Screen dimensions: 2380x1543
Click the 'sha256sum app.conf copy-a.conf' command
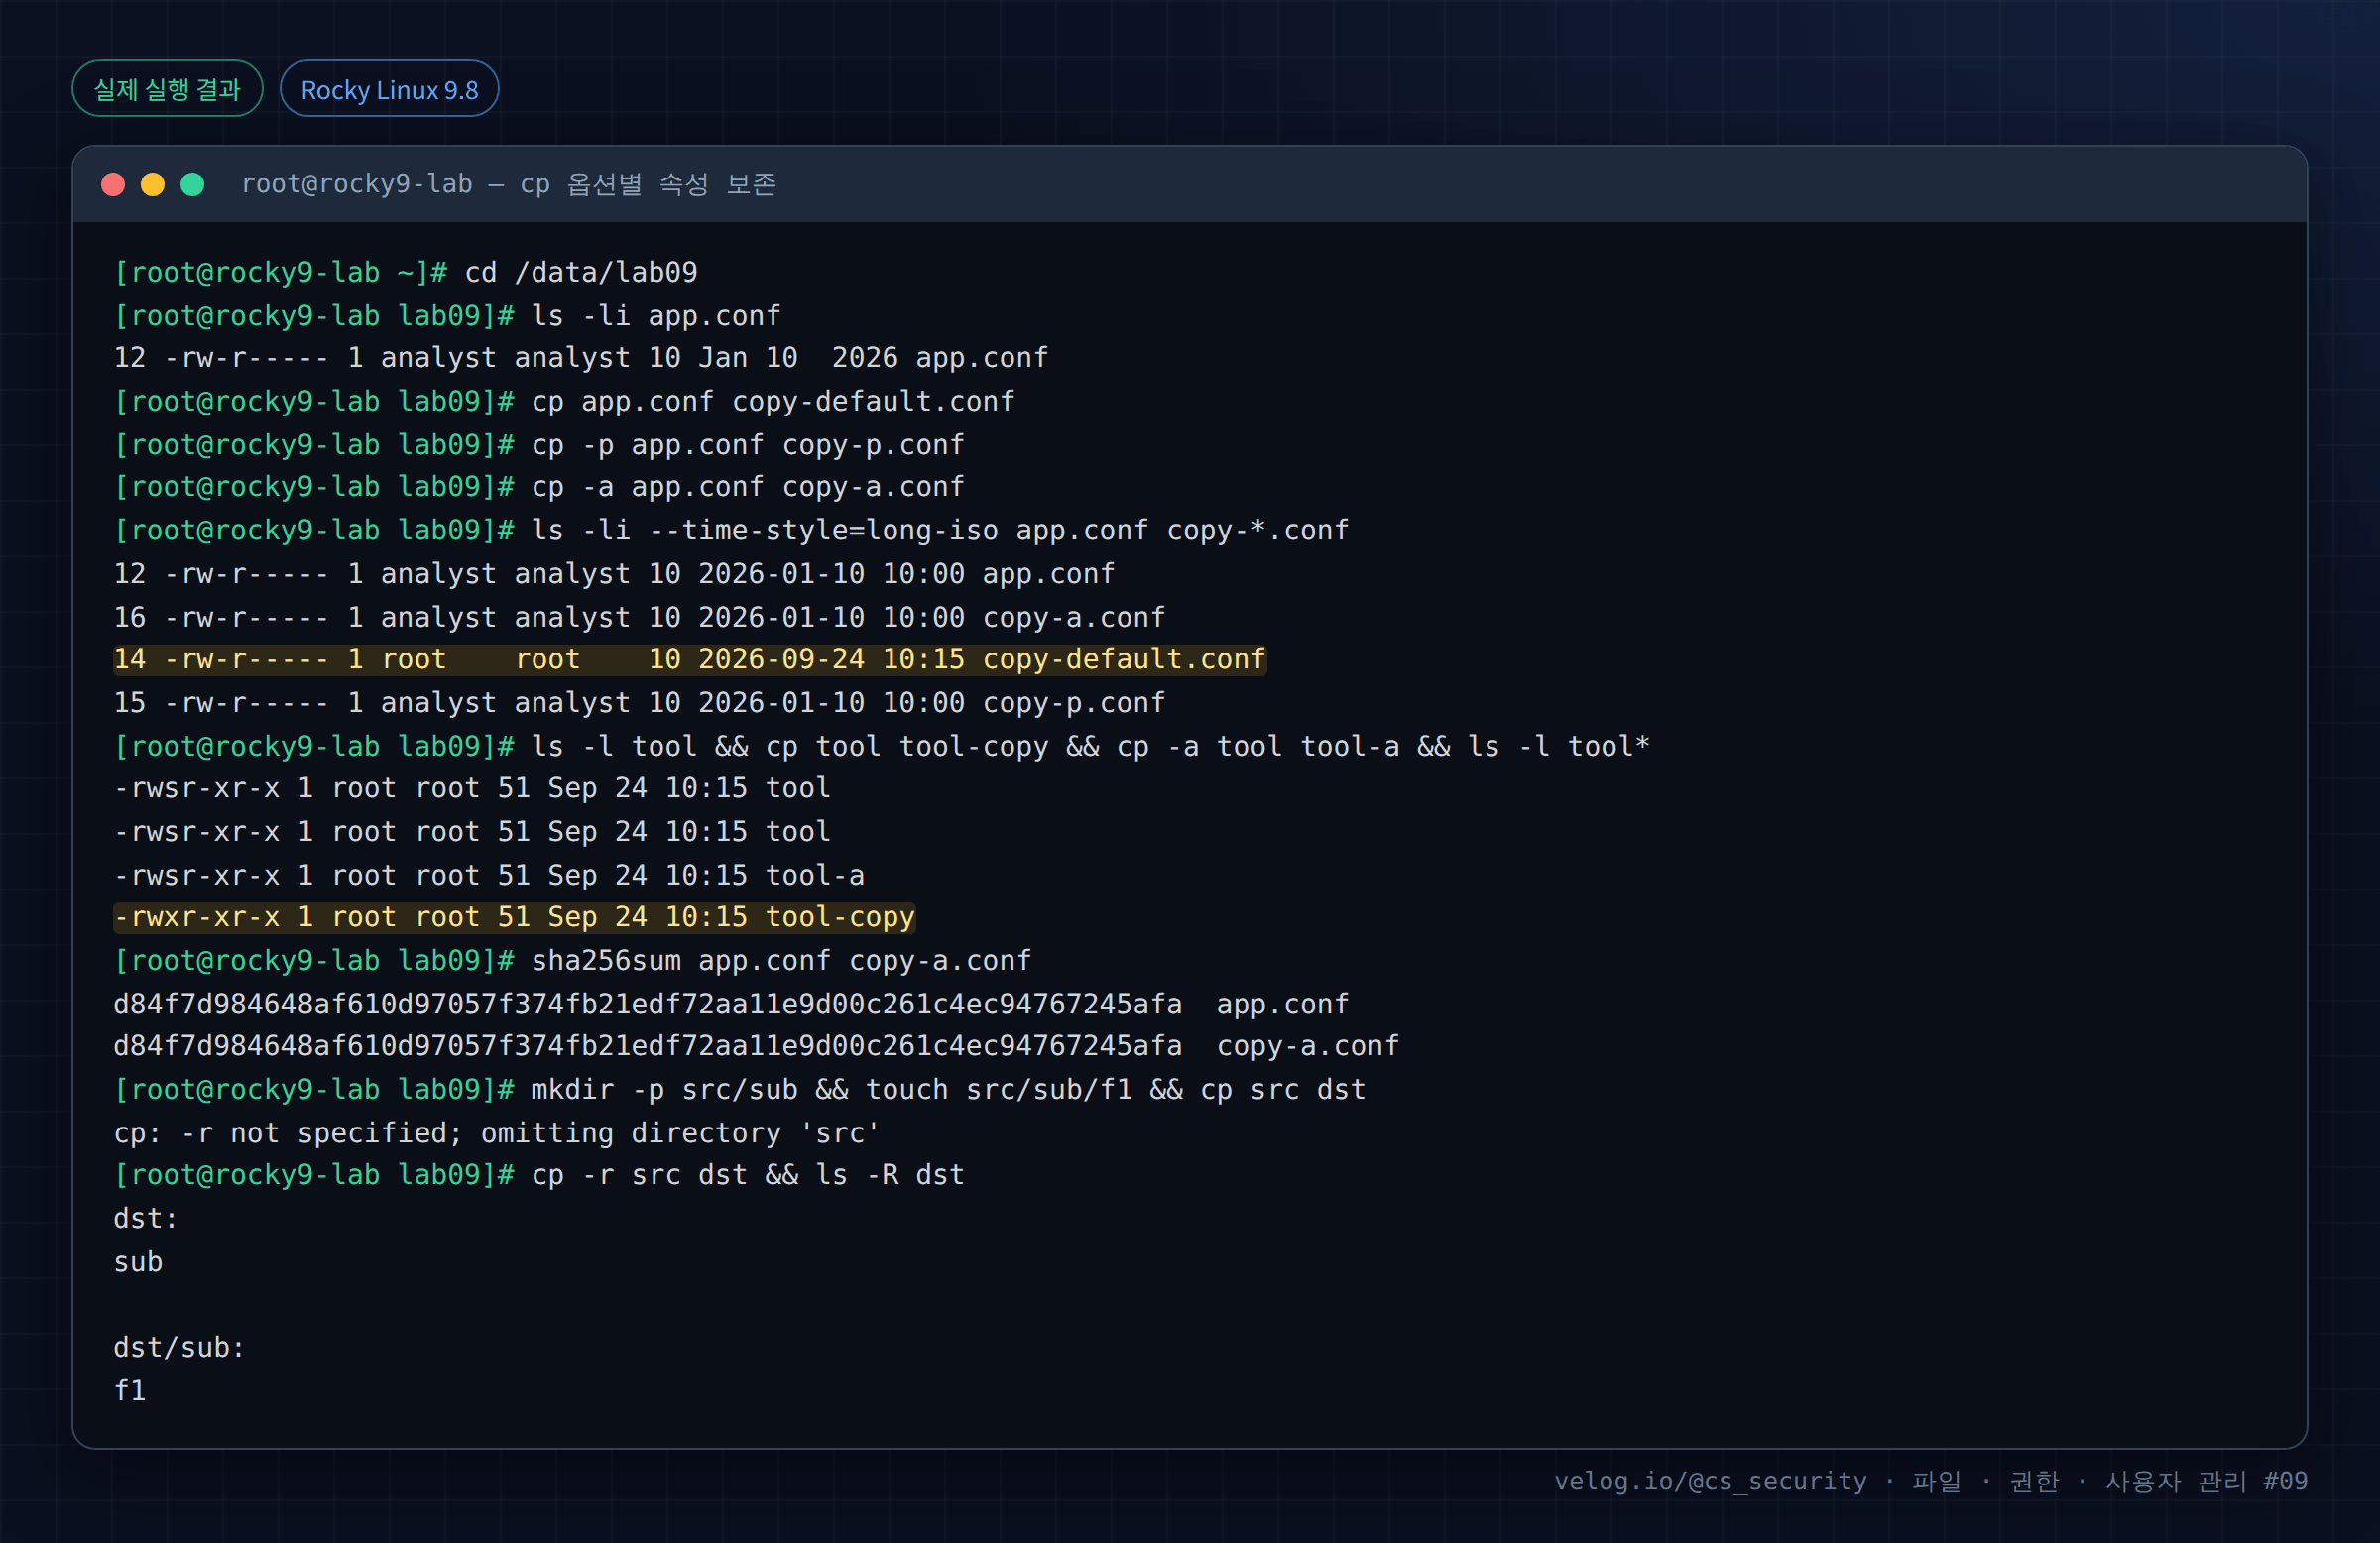point(572,961)
